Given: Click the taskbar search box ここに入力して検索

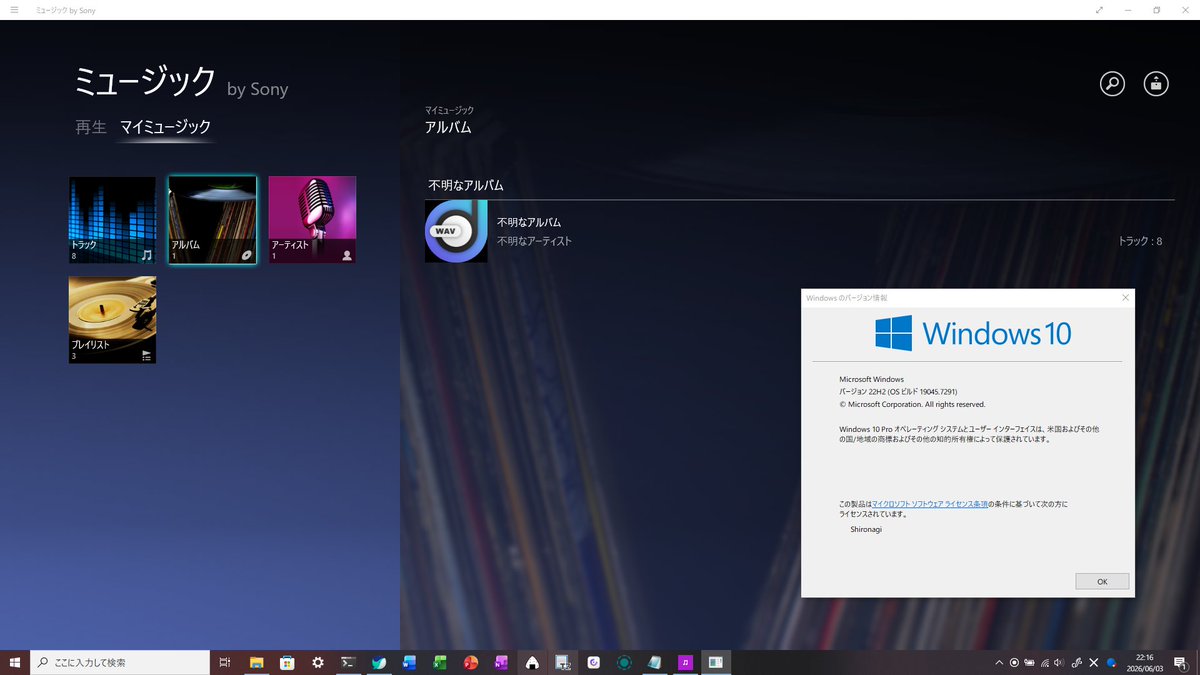Looking at the screenshot, I should click(120, 662).
